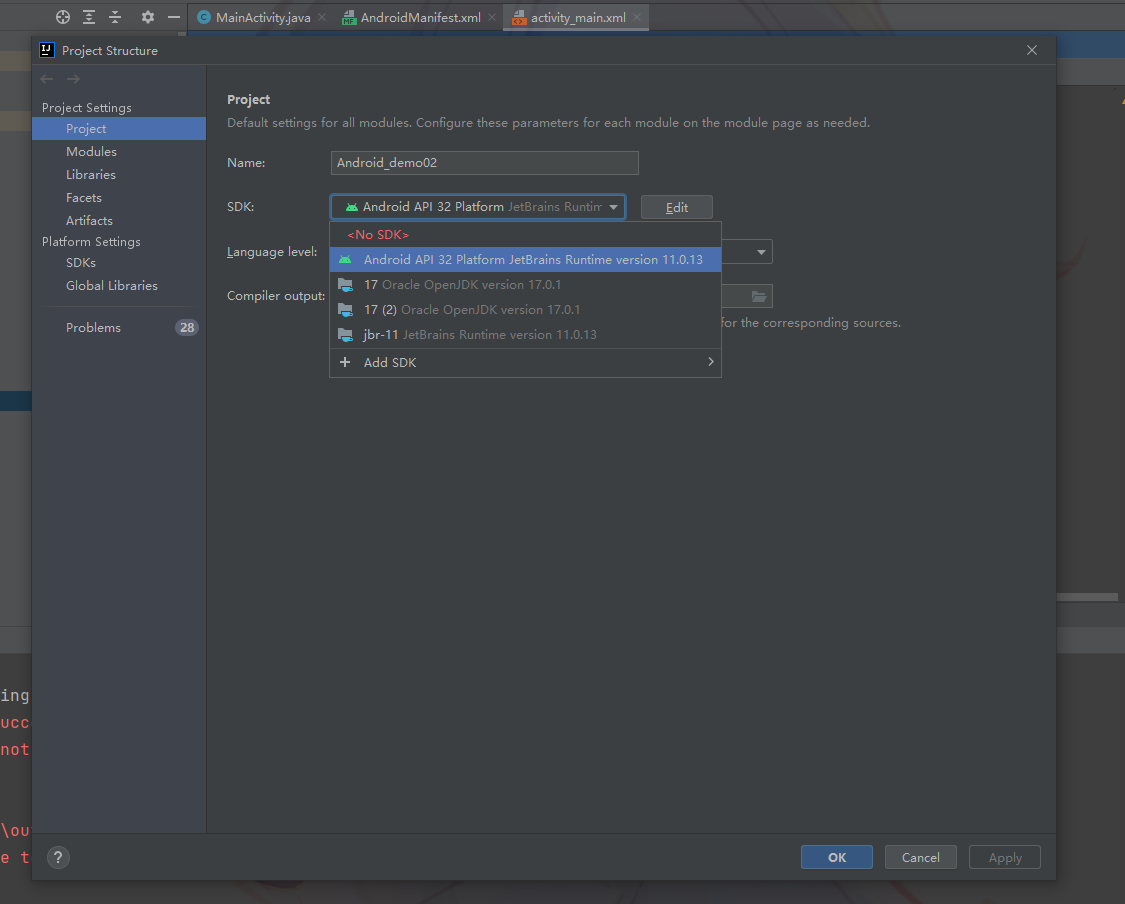This screenshot has width=1125, height=904.
Task: Close the activity_main.xml tab with its X
Action: coord(637,17)
